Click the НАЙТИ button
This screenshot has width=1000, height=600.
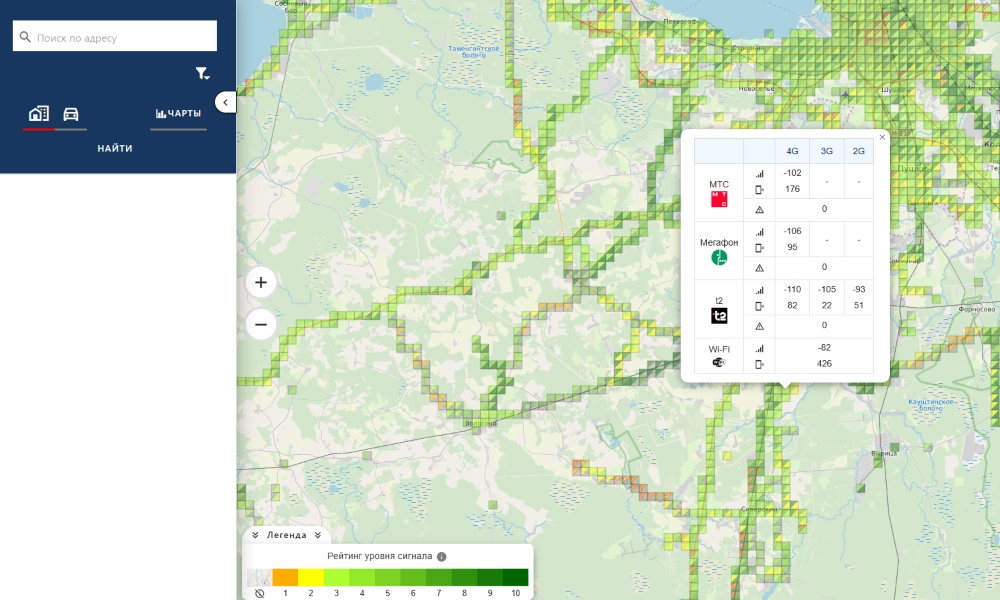115,148
